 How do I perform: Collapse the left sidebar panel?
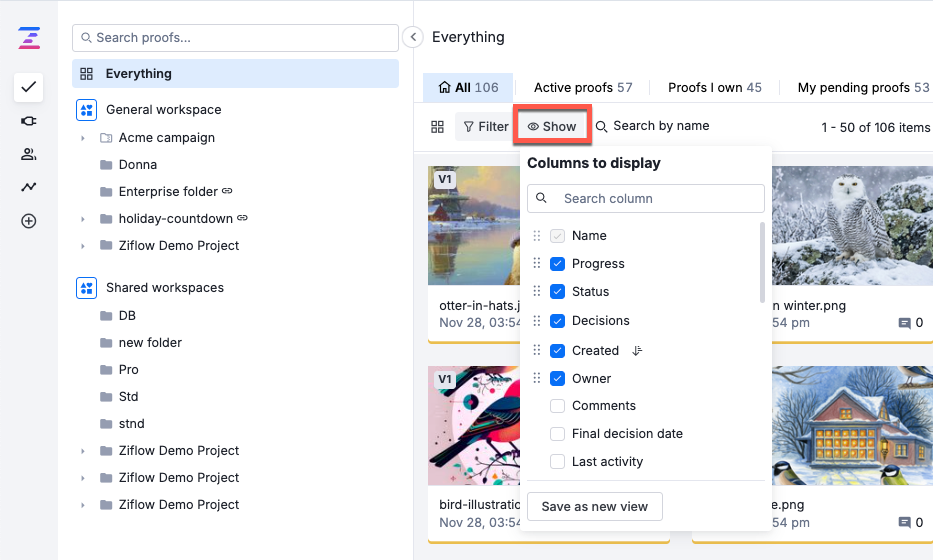click(x=413, y=37)
